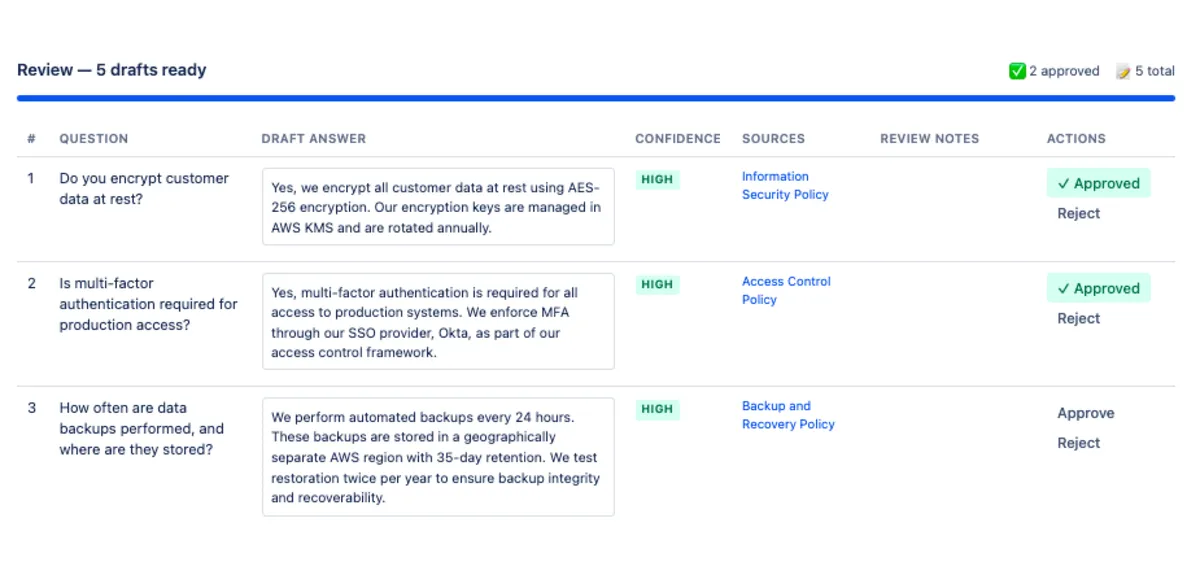Click the SOURCES column header

[773, 139]
